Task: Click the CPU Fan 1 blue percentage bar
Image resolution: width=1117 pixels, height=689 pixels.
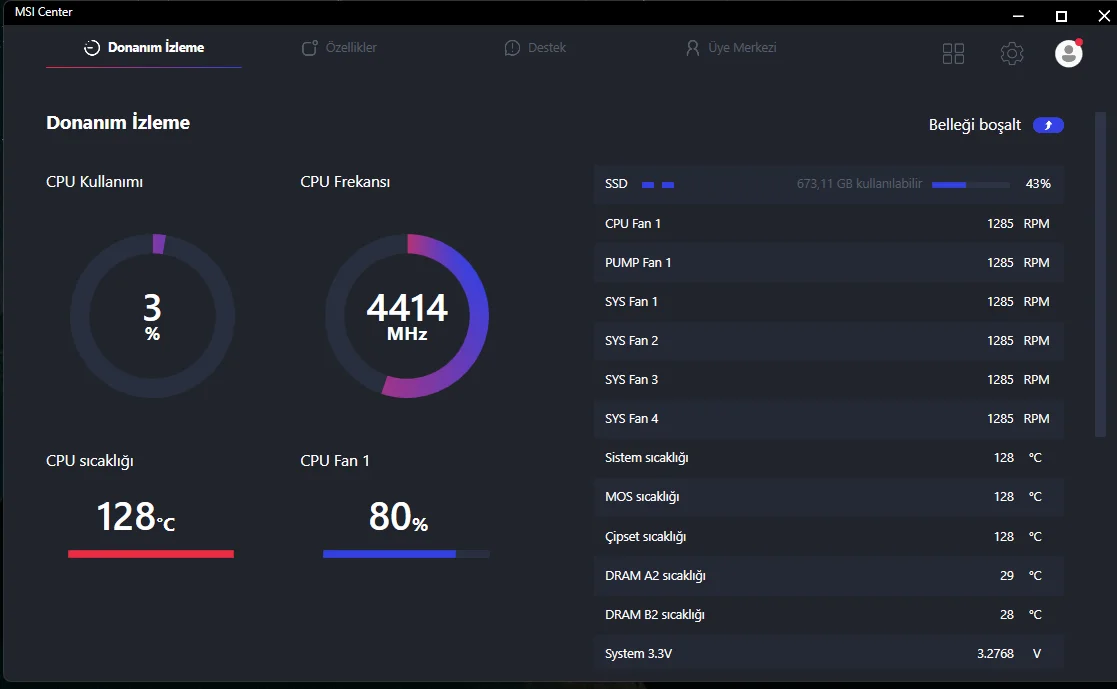Action: (x=406, y=554)
